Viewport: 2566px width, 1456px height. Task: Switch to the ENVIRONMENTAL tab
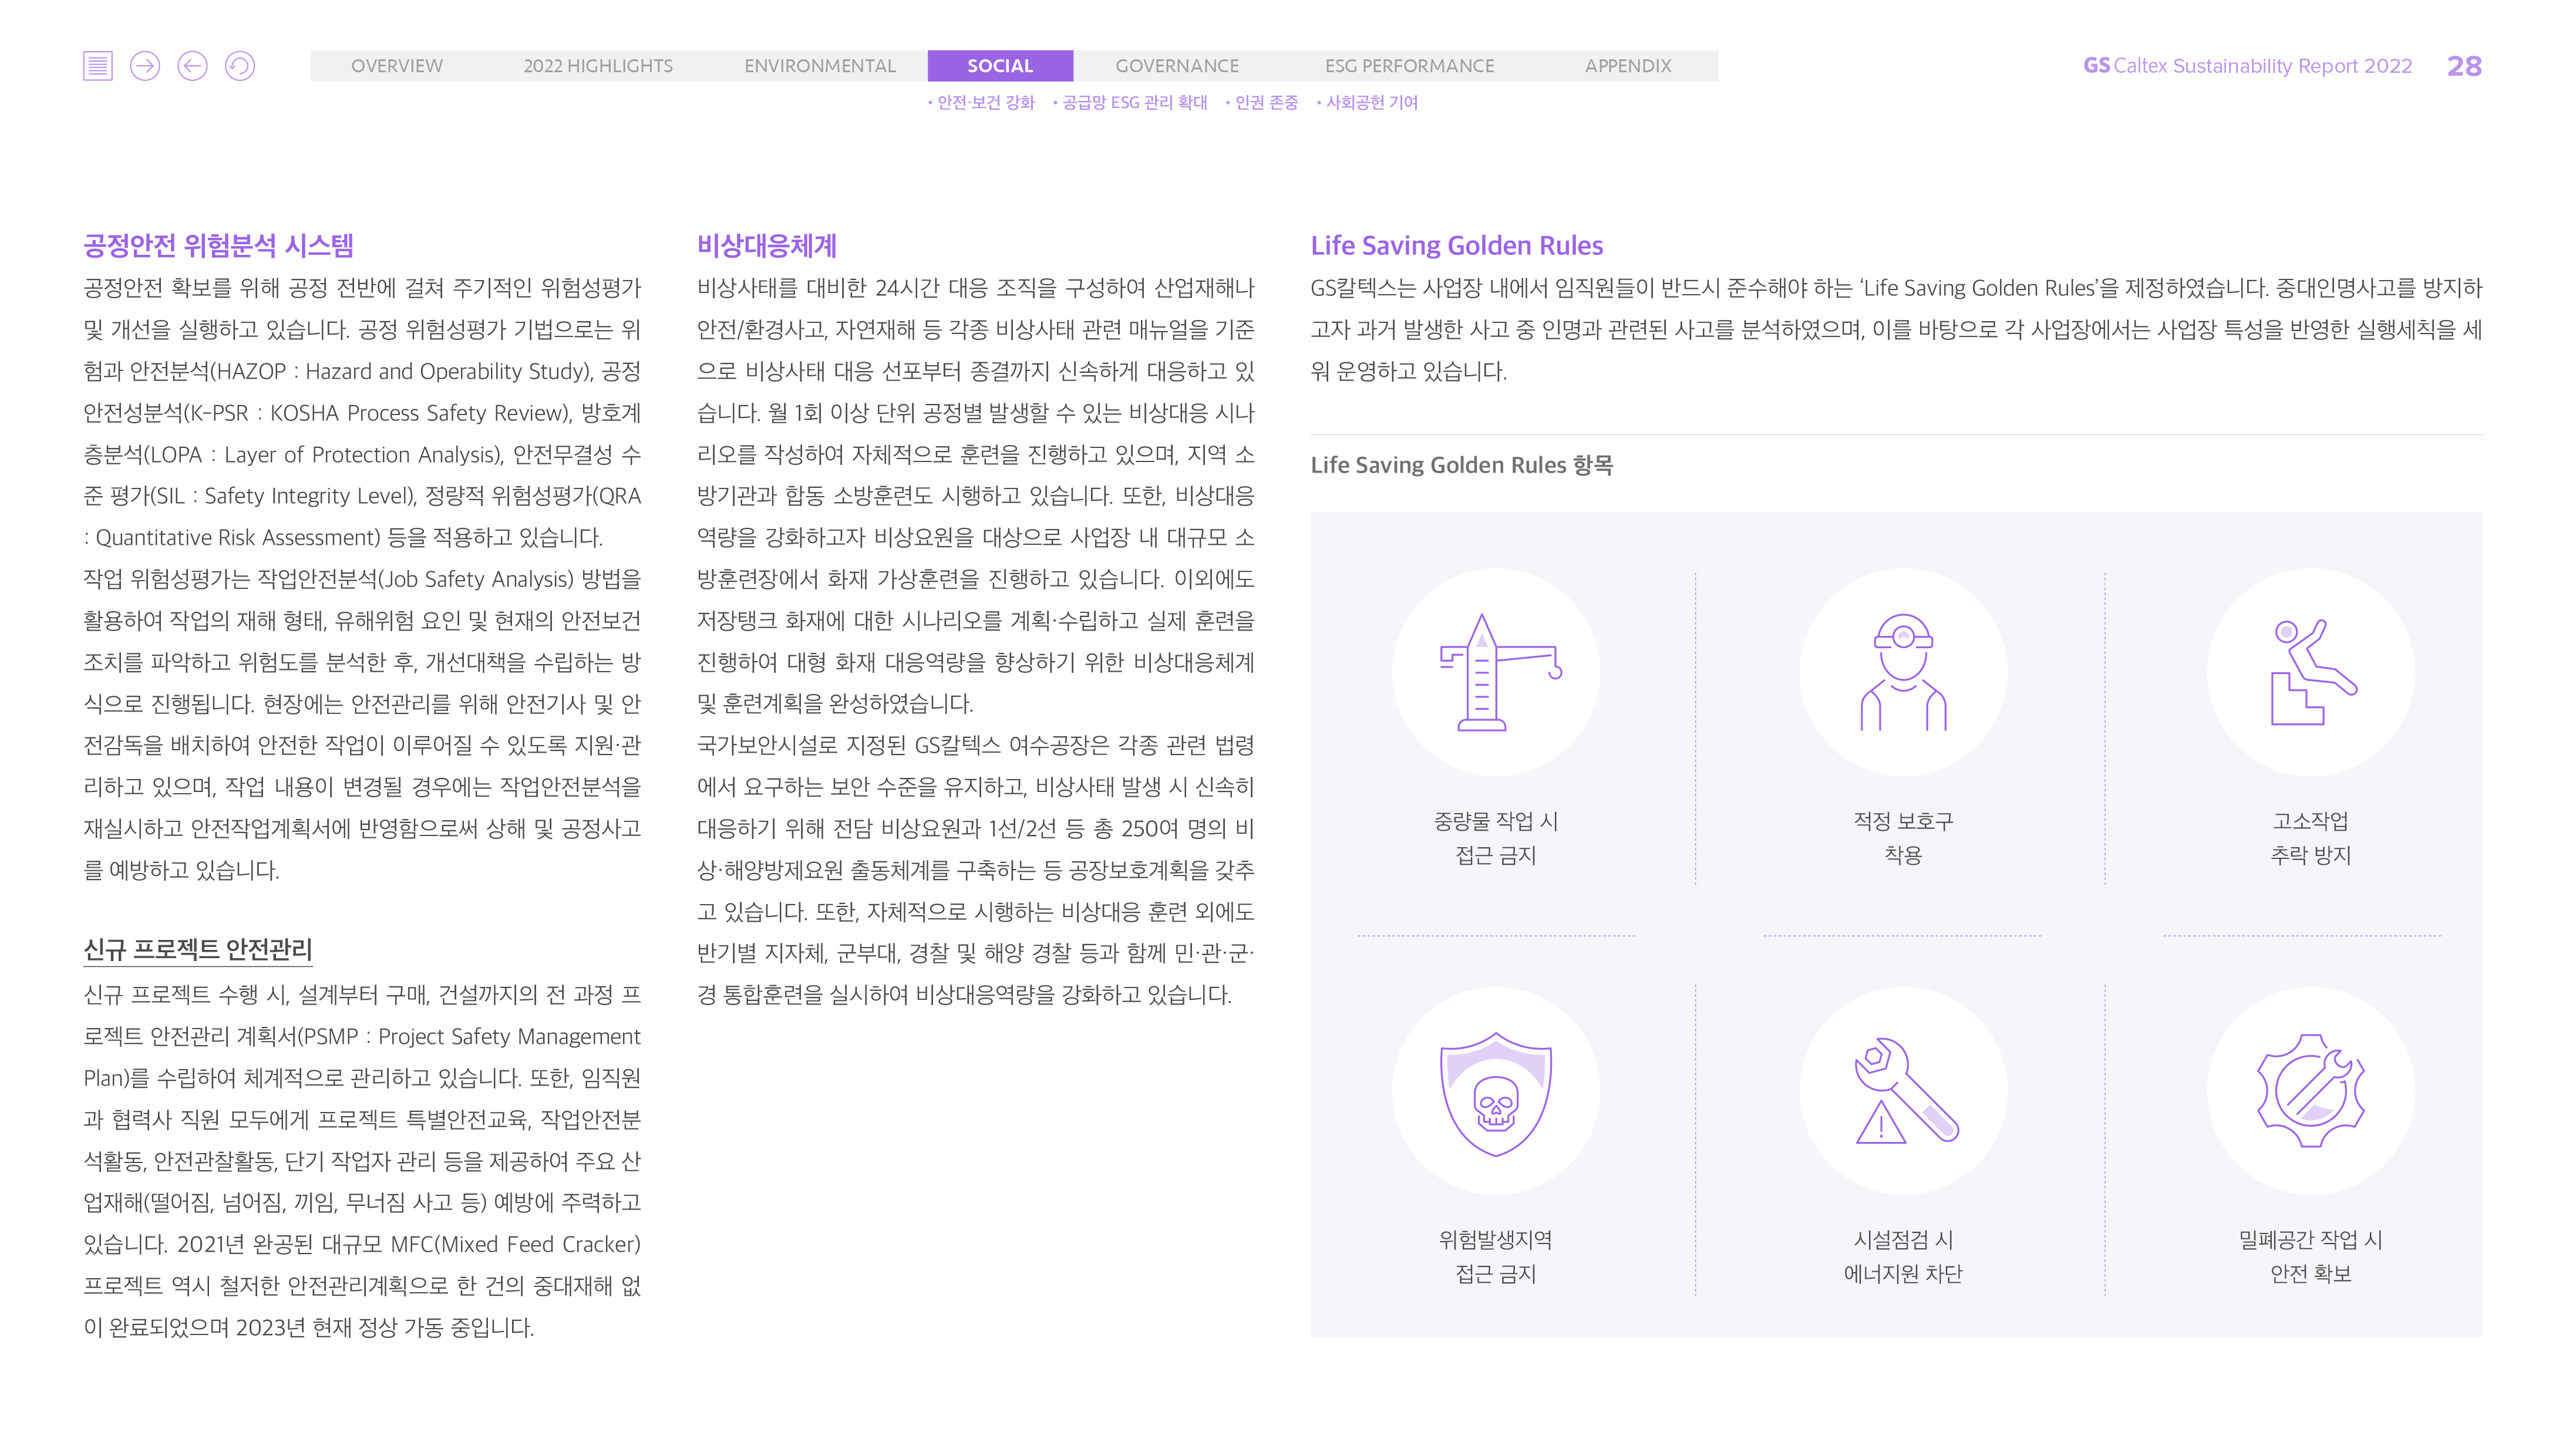point(819,66)
